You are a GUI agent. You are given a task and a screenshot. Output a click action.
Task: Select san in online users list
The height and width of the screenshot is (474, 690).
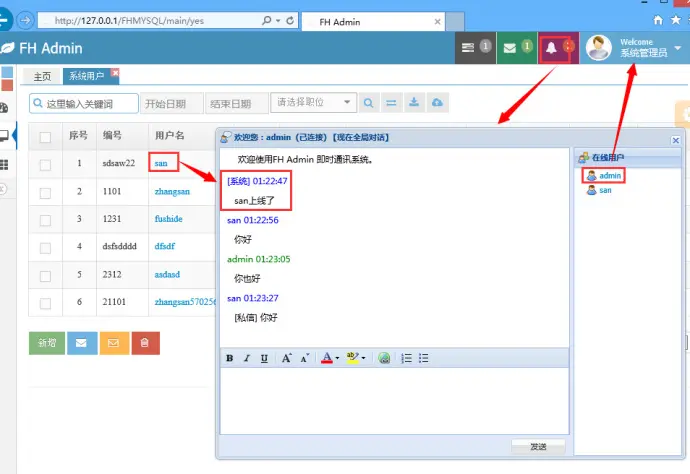599,190
